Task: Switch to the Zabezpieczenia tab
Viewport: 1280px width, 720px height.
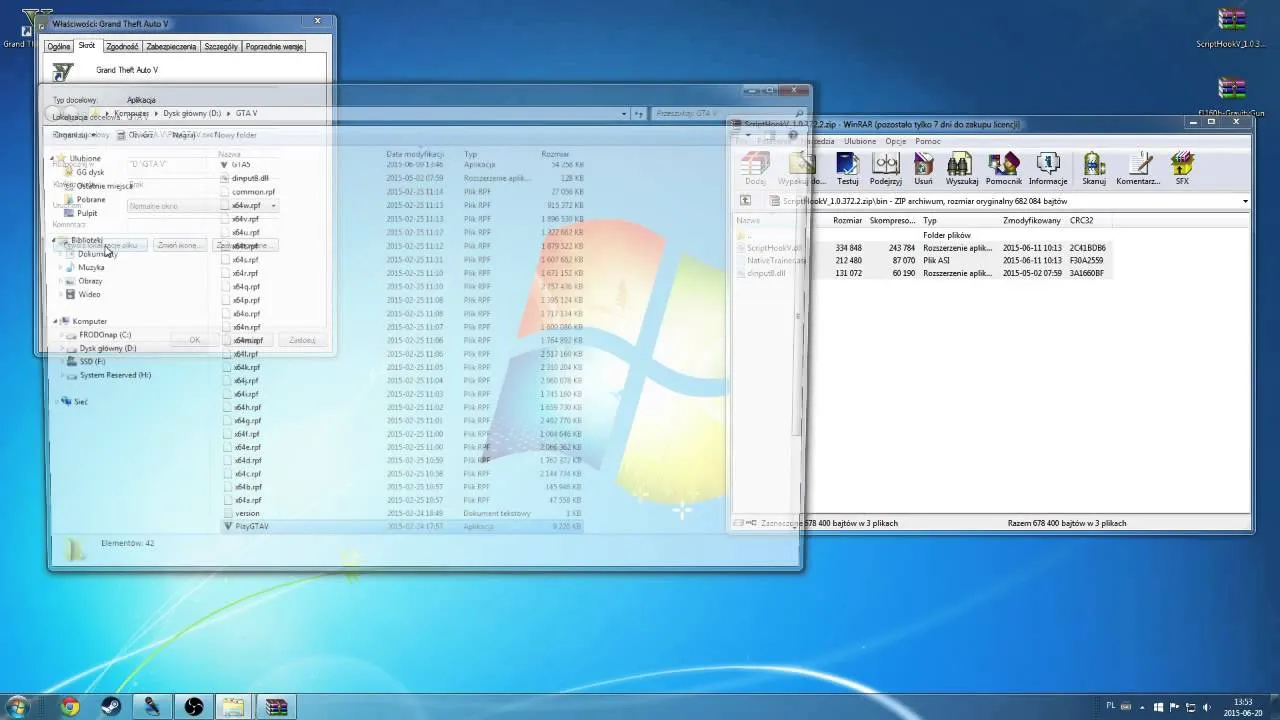Action: click(x=171, y=46)
